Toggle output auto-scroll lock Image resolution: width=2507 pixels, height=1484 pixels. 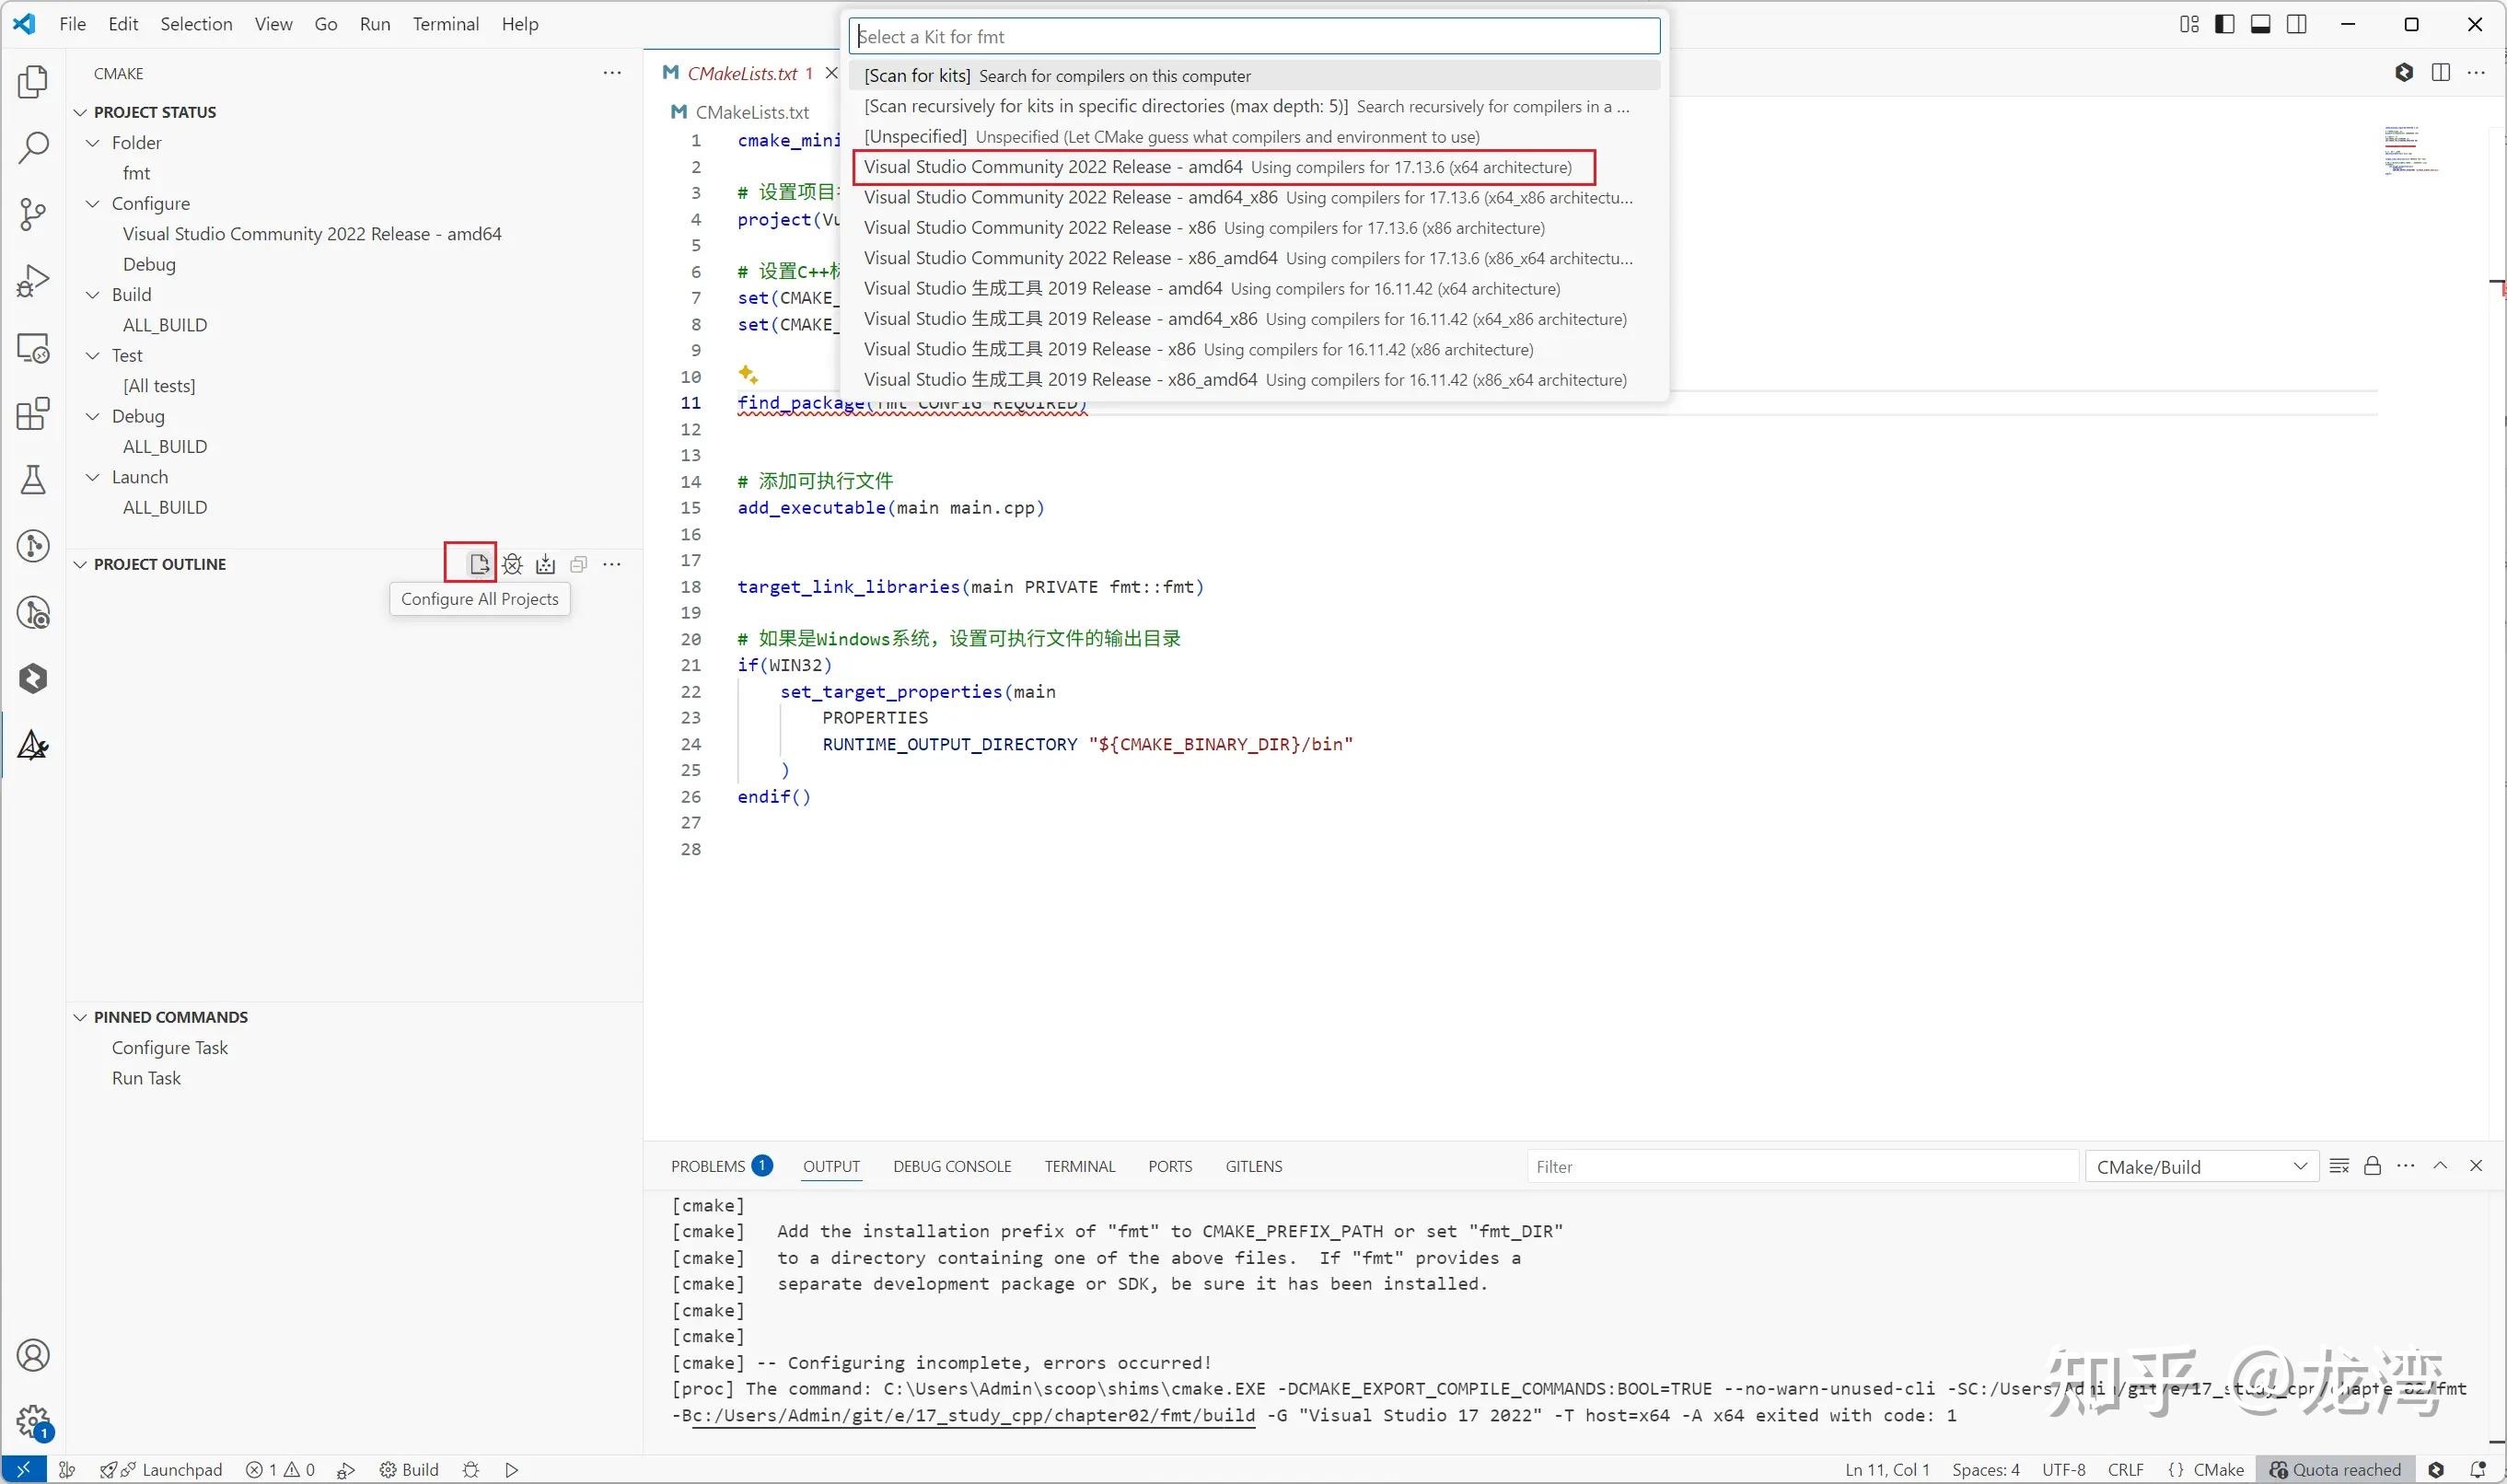2372,1166
